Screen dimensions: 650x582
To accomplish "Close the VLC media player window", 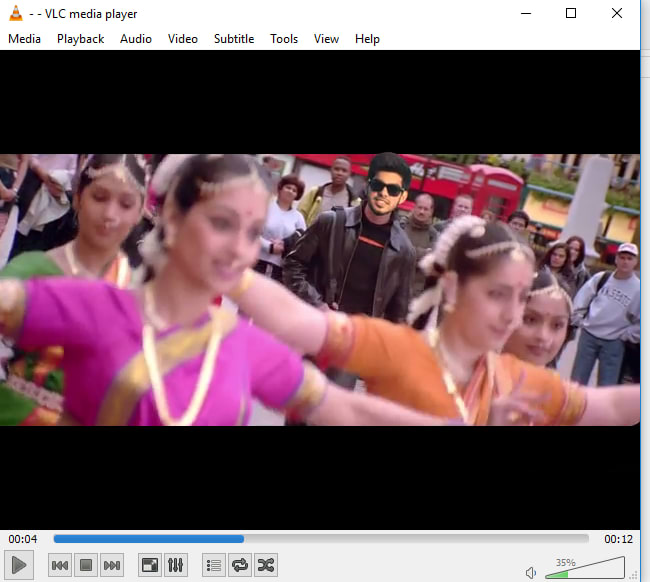I will [616, 13].
